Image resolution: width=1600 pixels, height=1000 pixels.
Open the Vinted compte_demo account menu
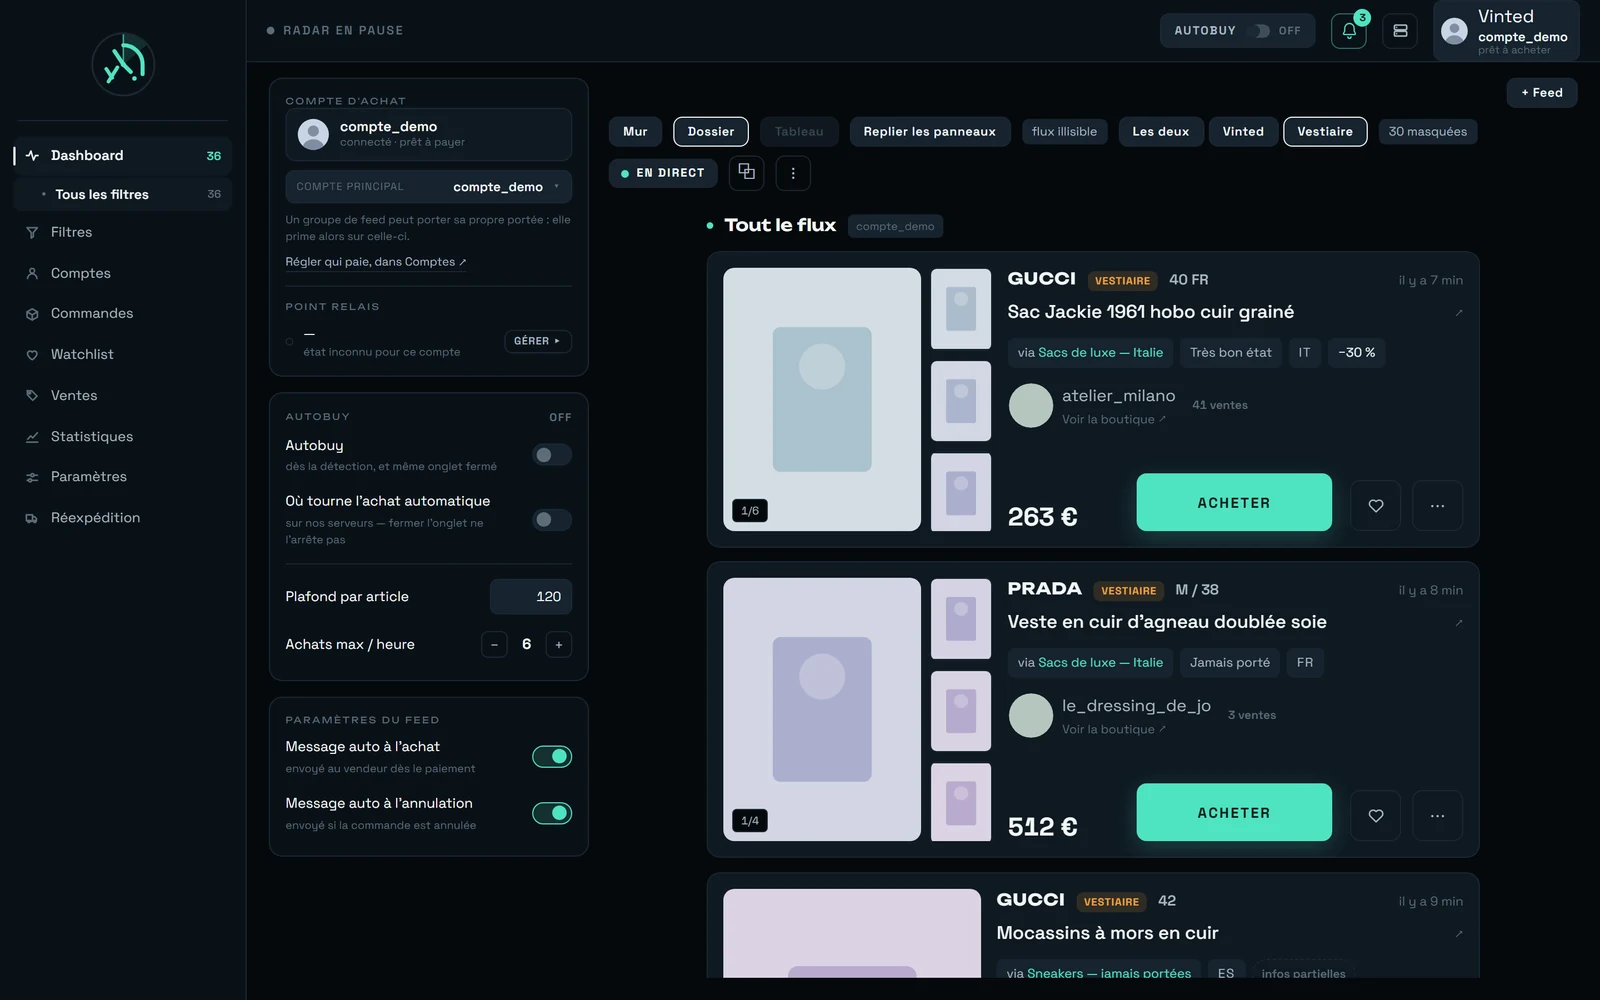tap(1506, 31)
